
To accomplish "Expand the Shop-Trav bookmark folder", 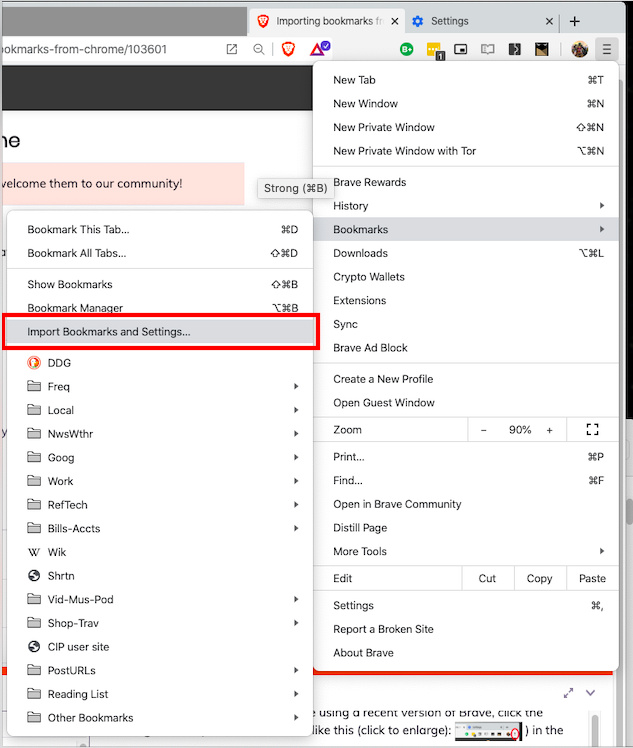I will 160,623.
